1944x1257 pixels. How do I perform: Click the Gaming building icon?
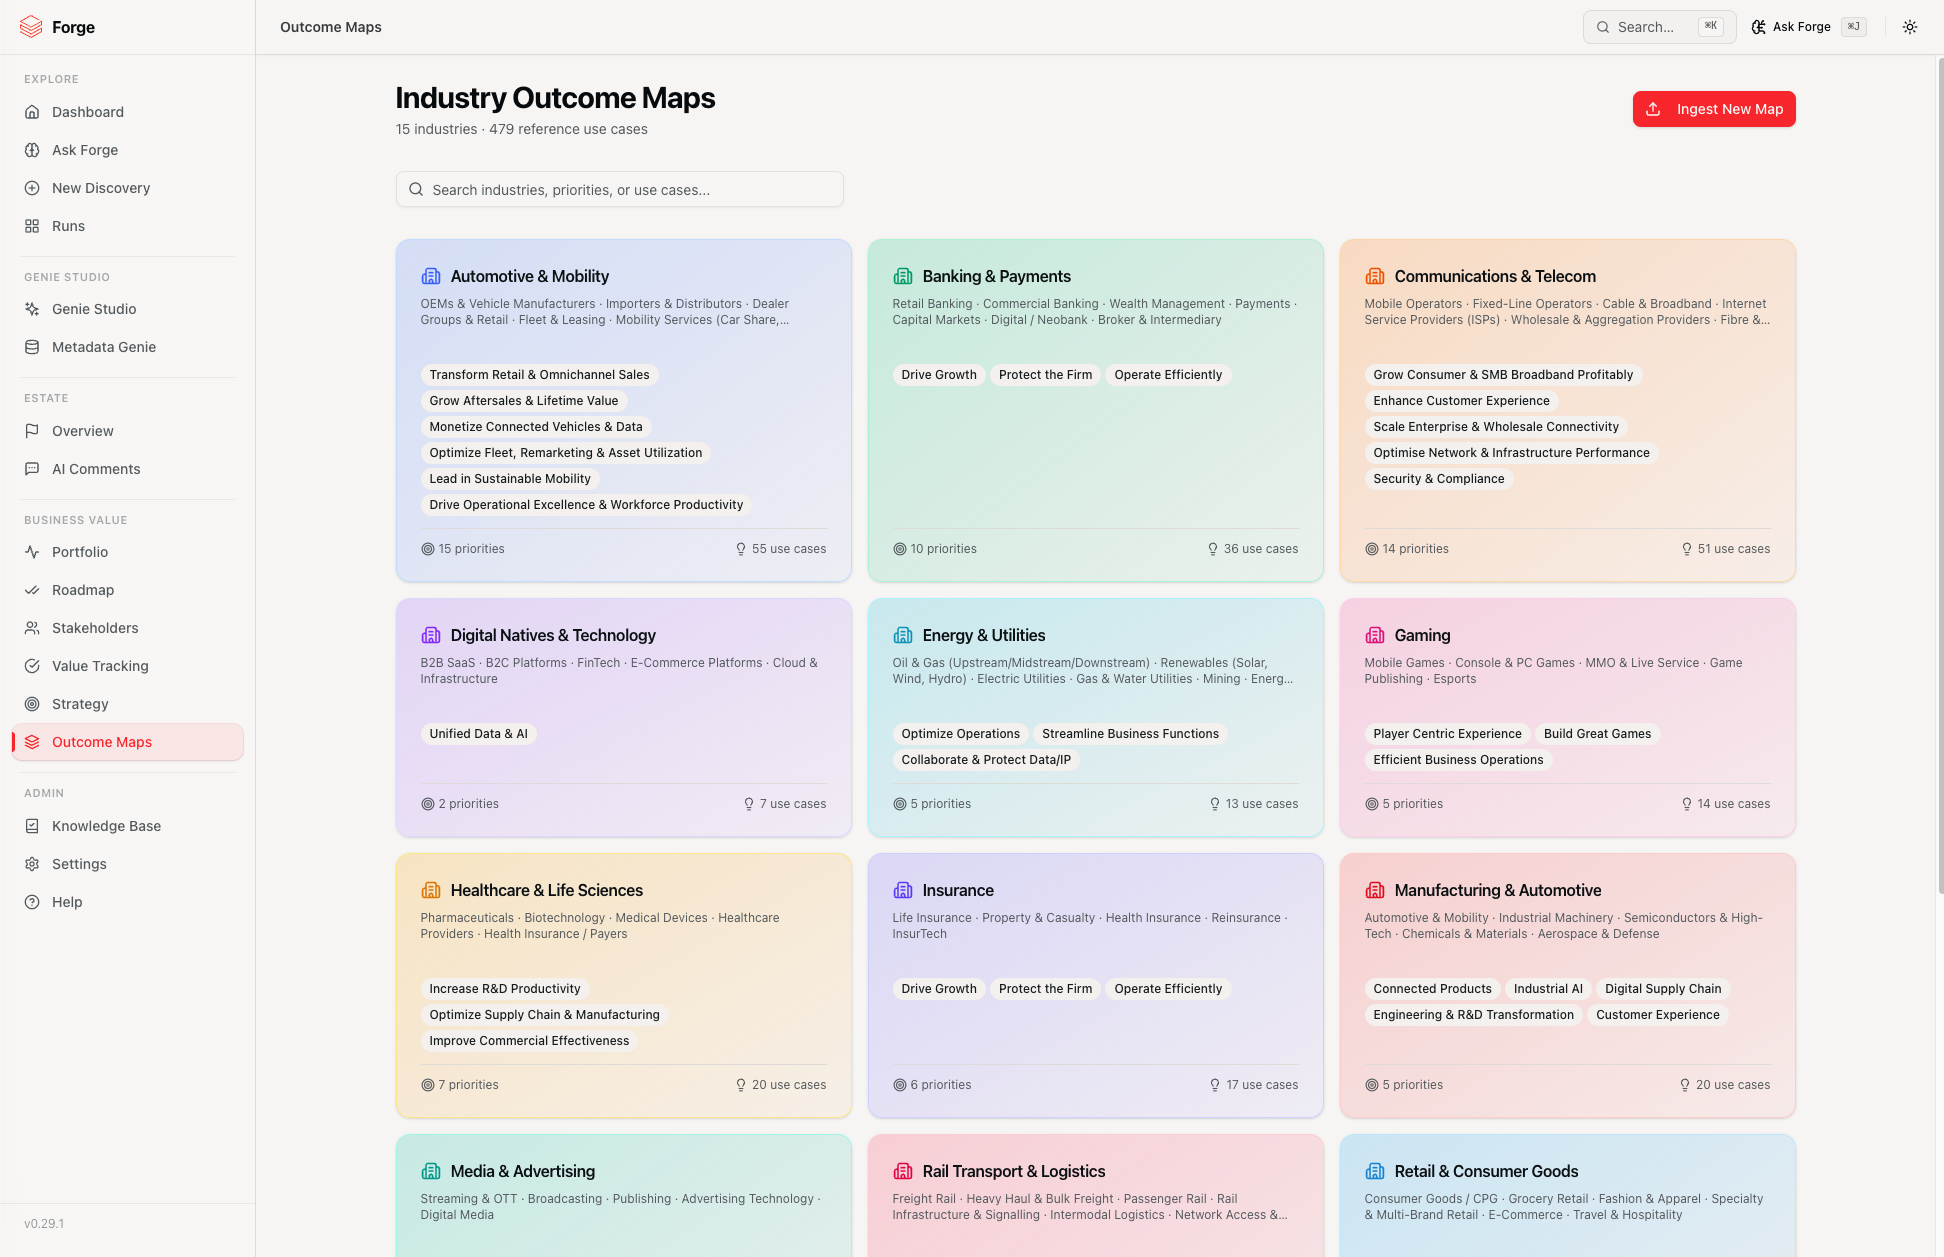[1375, 635]
